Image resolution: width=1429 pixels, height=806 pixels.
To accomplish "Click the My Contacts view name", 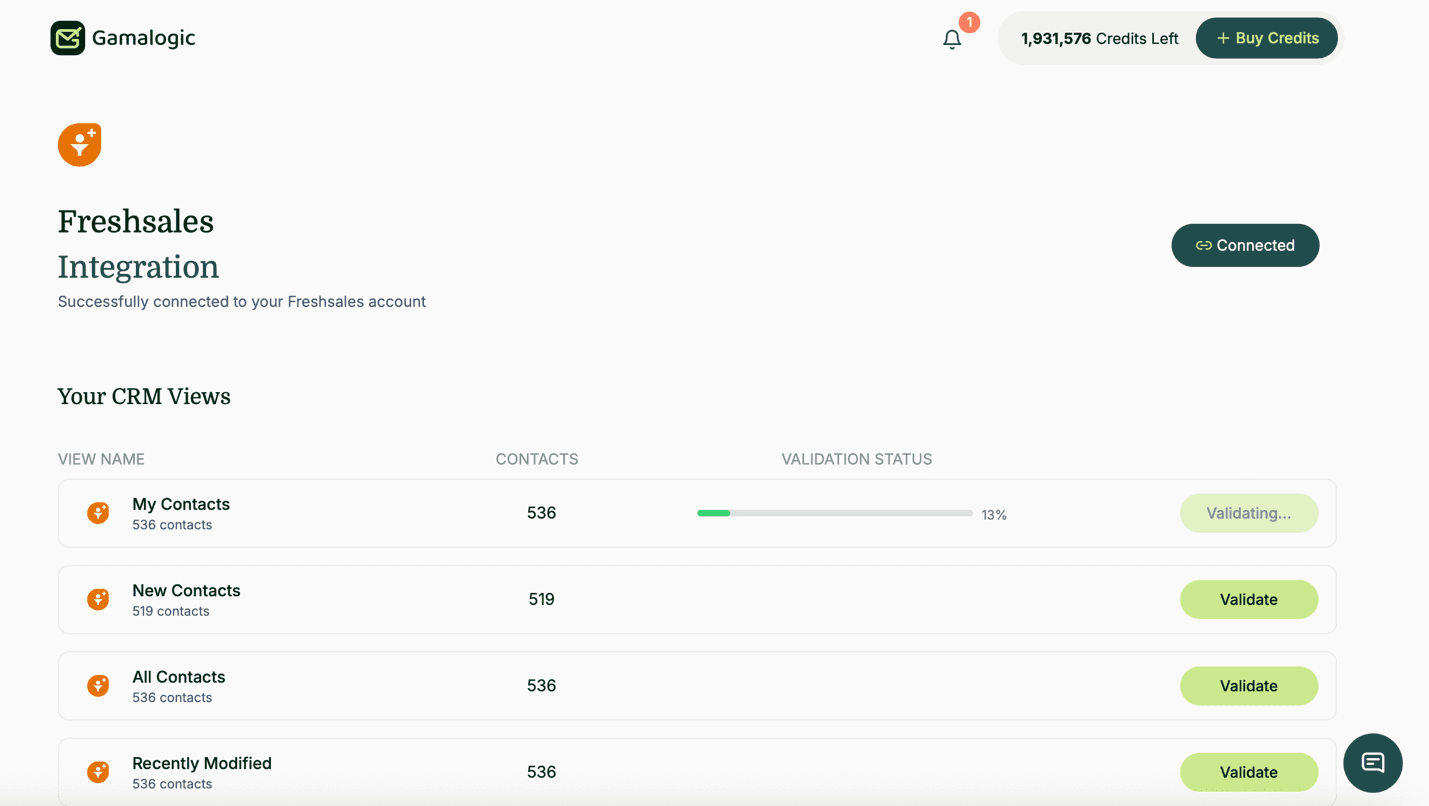I will (181, 504).
